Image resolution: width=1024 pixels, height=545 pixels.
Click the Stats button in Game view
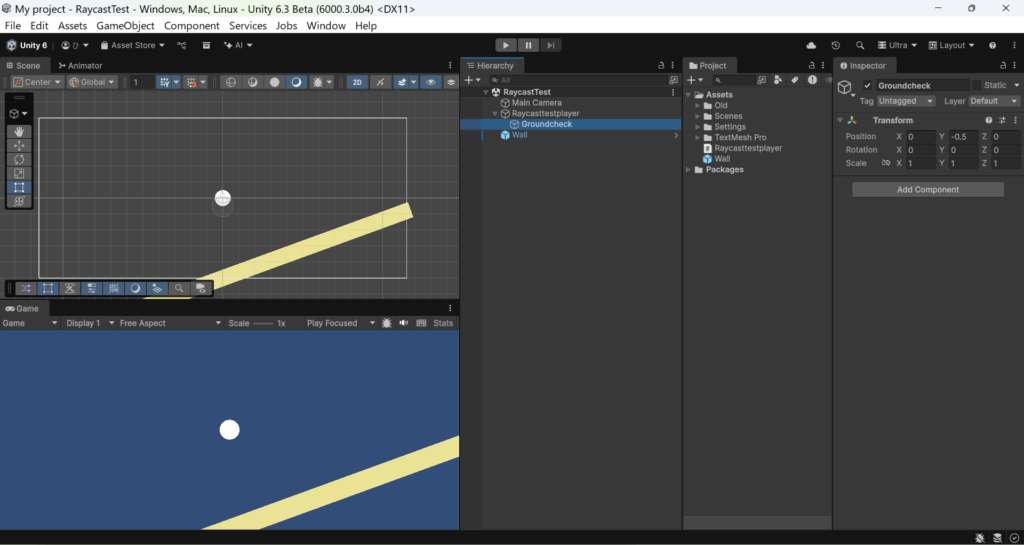coord(443,323)
